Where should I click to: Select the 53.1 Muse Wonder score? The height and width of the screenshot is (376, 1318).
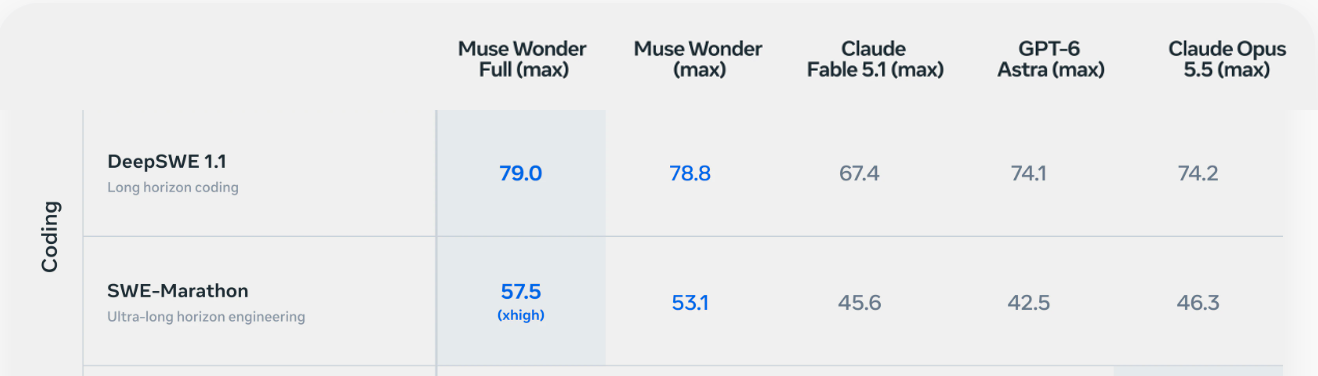[690, 303]
